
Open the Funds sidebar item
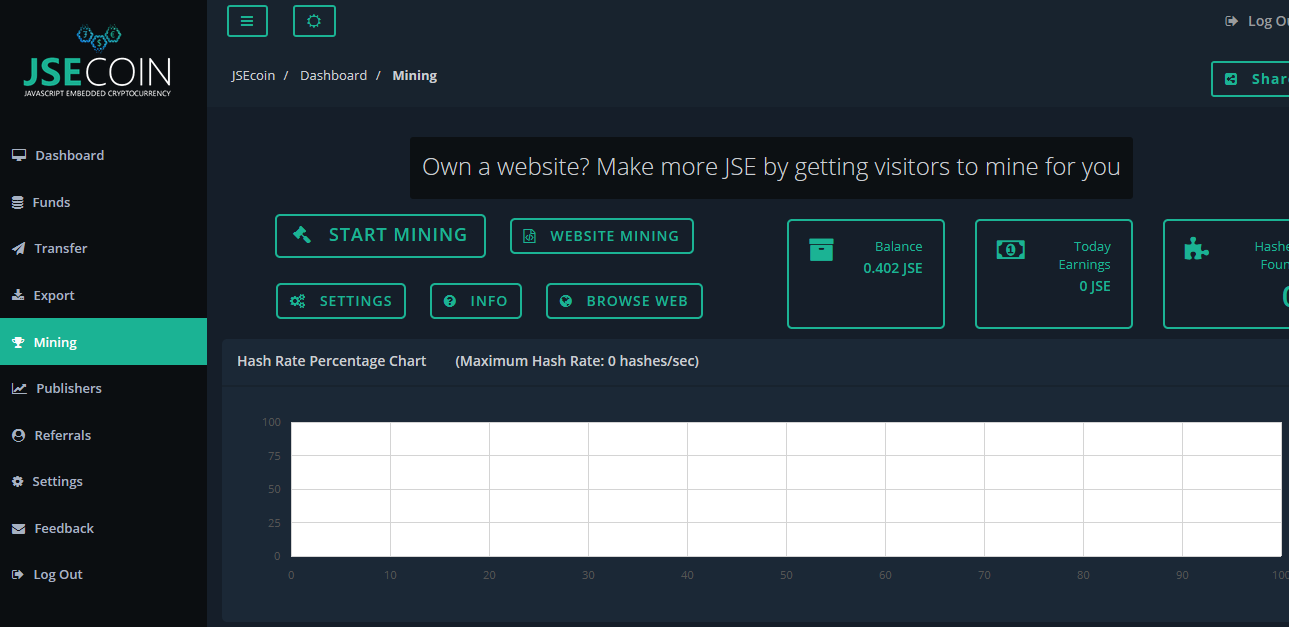103,202
